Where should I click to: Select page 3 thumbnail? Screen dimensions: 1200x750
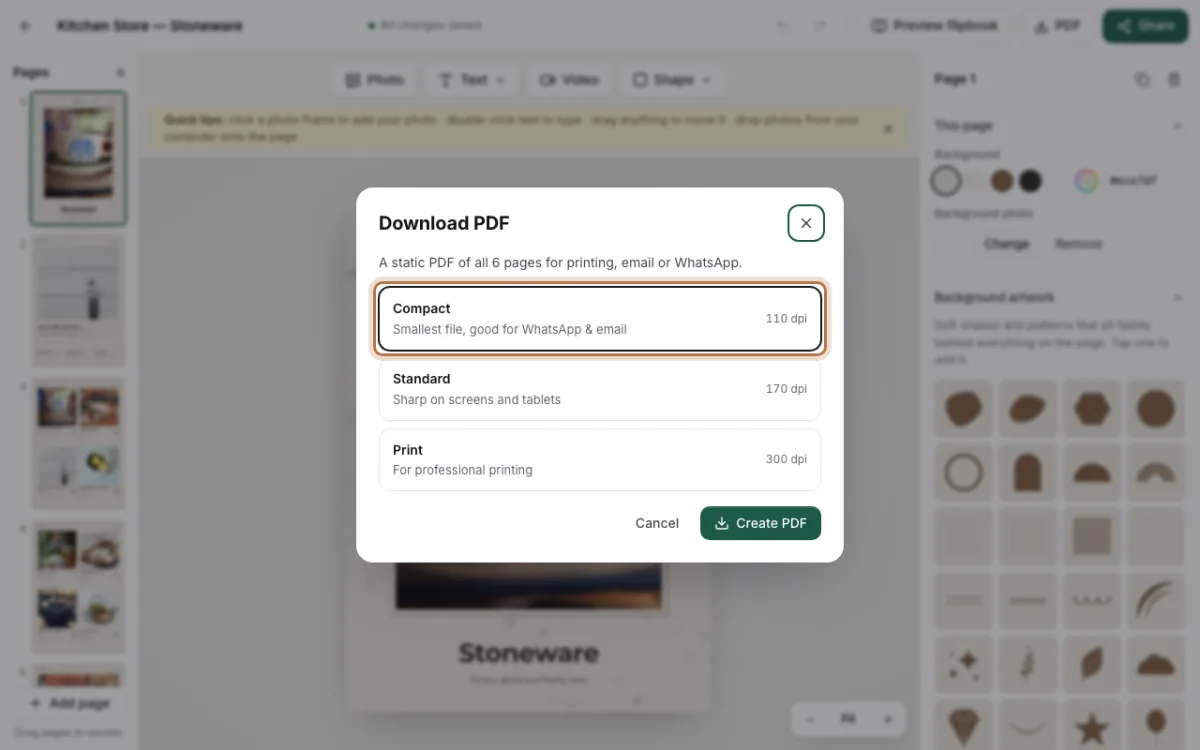pos(78,443)
